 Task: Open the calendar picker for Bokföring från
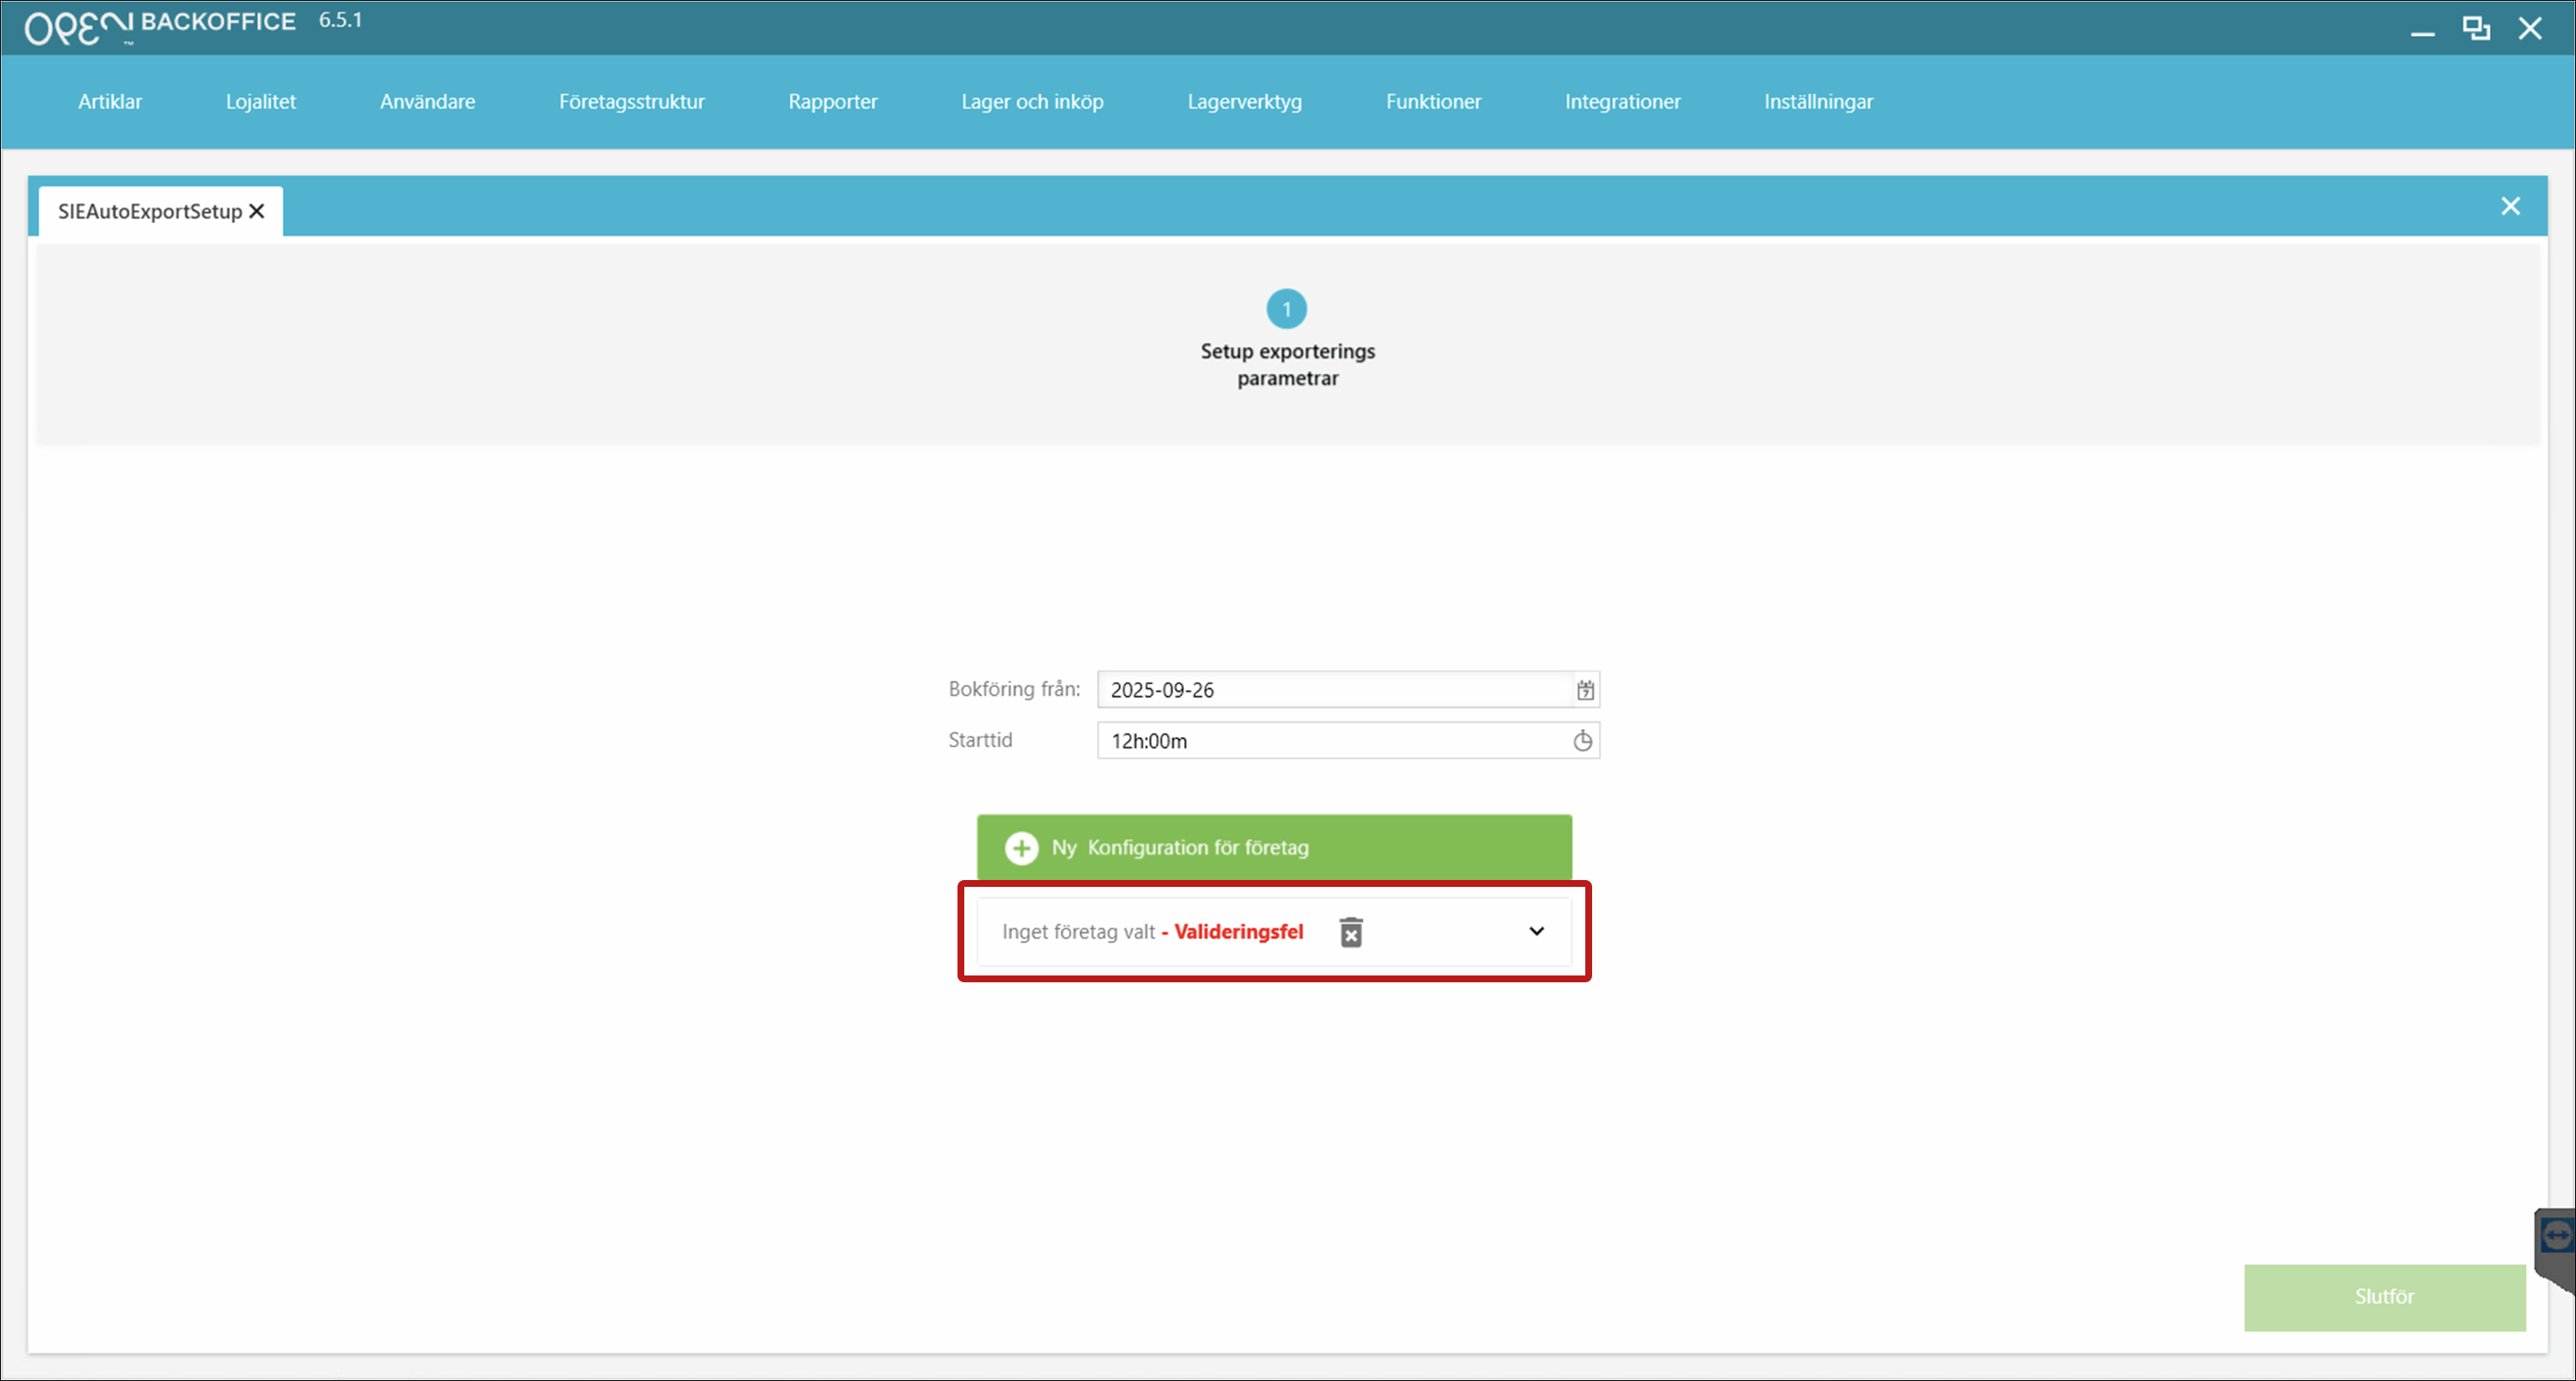[x=1585, y=690]
